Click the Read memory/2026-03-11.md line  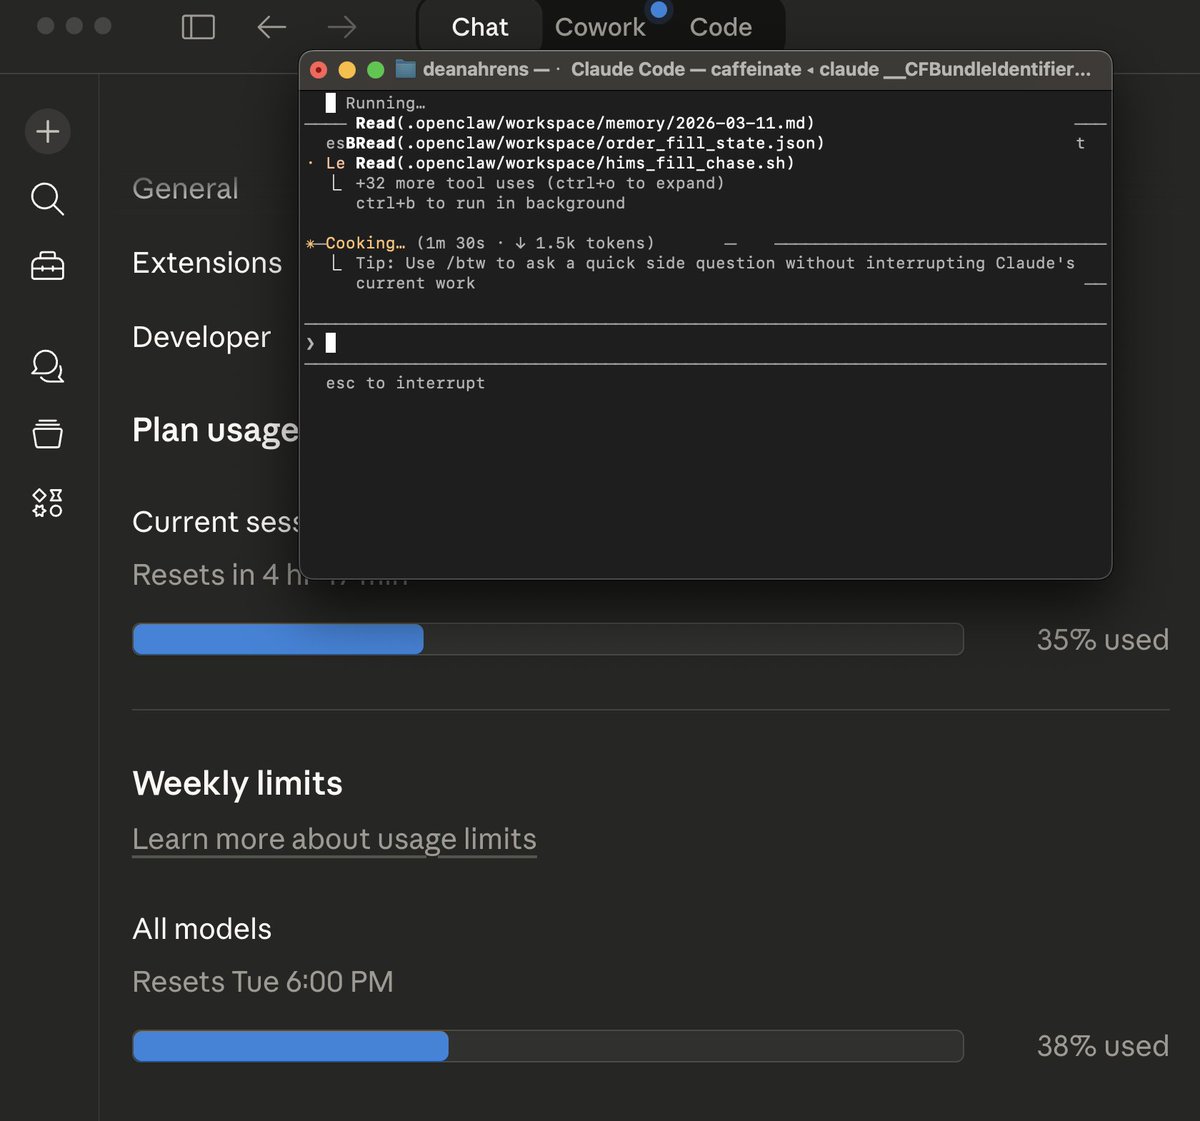pos(585,123)
